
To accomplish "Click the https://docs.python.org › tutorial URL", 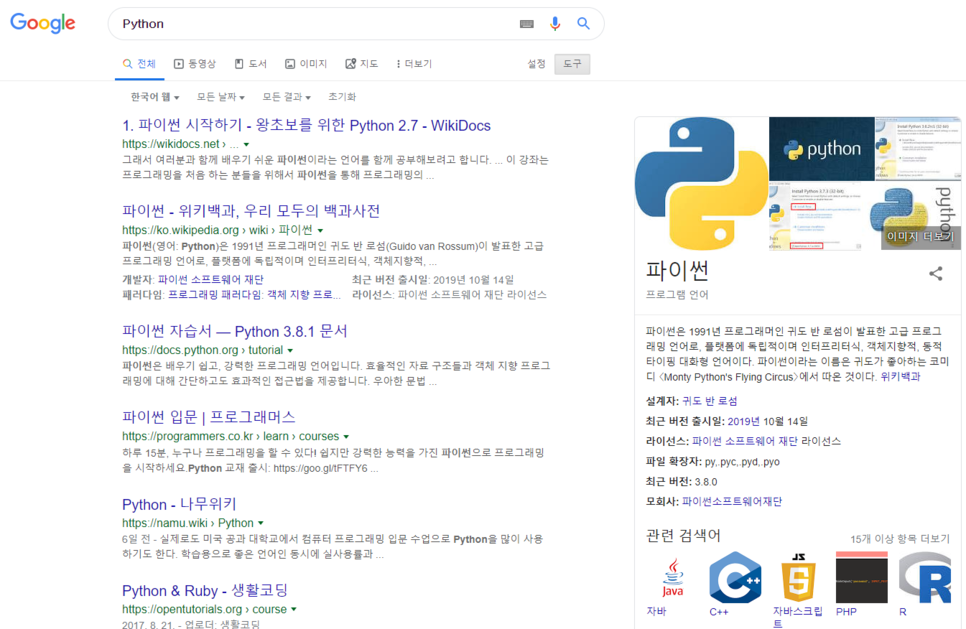I will [x=203, y=351].
